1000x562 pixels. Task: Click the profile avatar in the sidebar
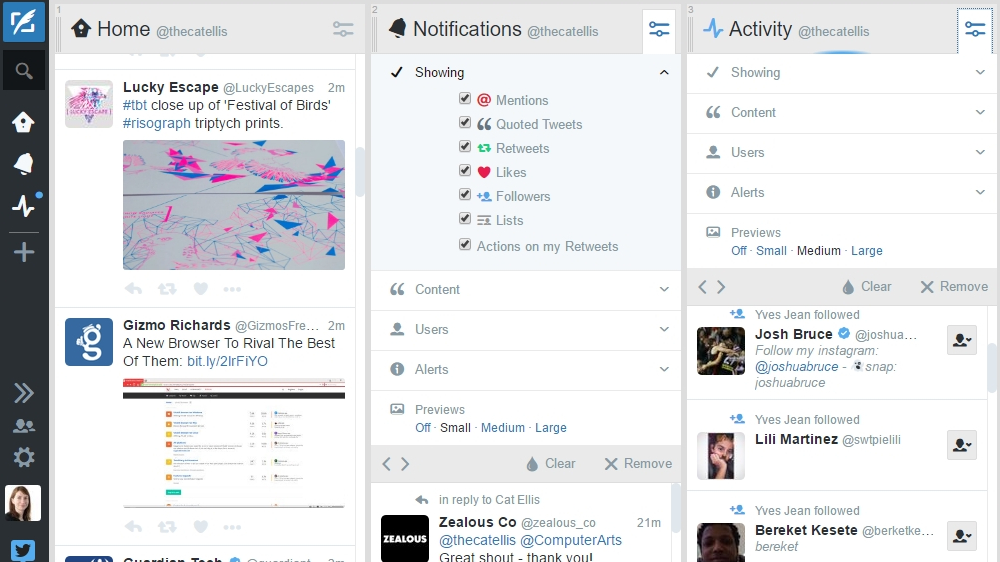[23, 503]
